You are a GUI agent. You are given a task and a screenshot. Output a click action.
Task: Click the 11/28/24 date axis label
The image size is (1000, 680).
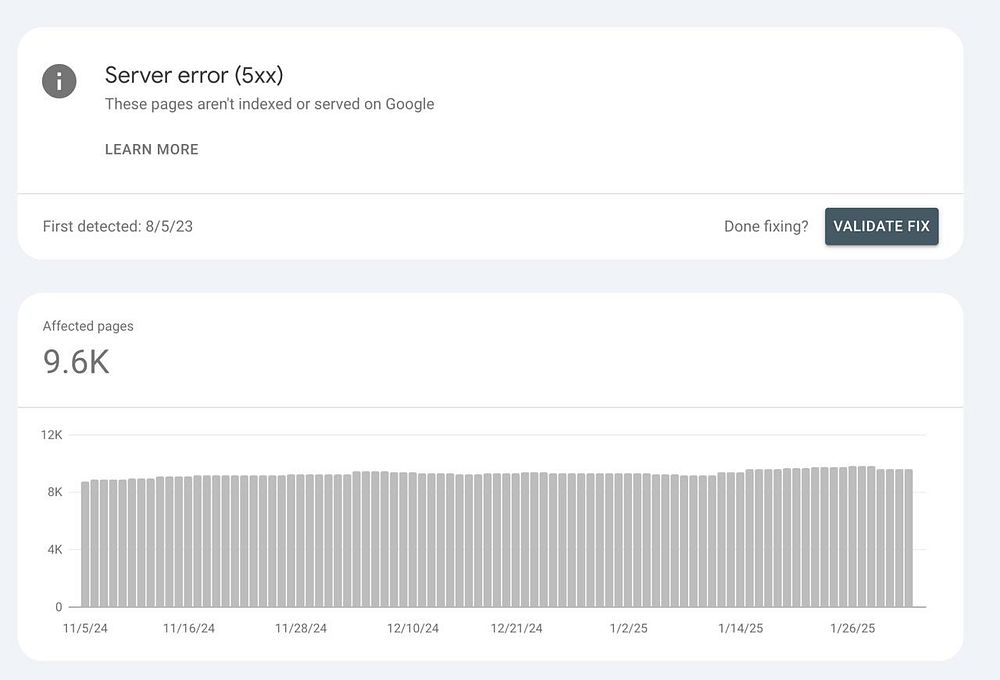[301, 628]
